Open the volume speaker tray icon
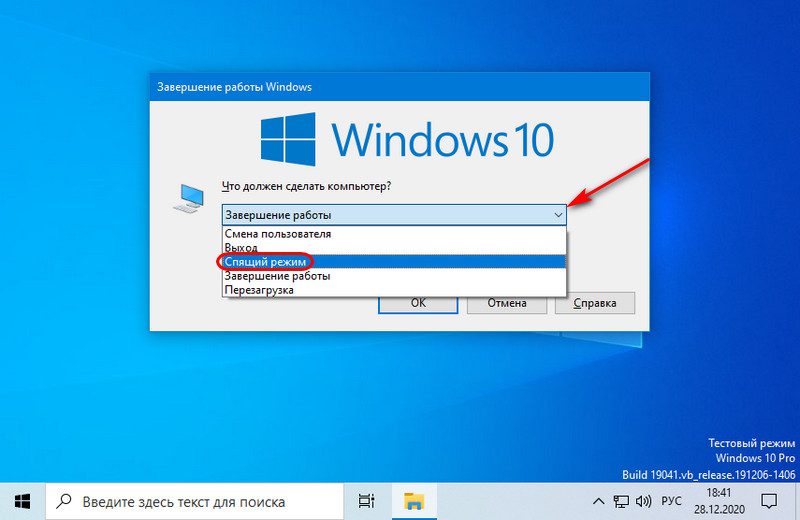This screenshot has height=520, width=800. (643, 502)
